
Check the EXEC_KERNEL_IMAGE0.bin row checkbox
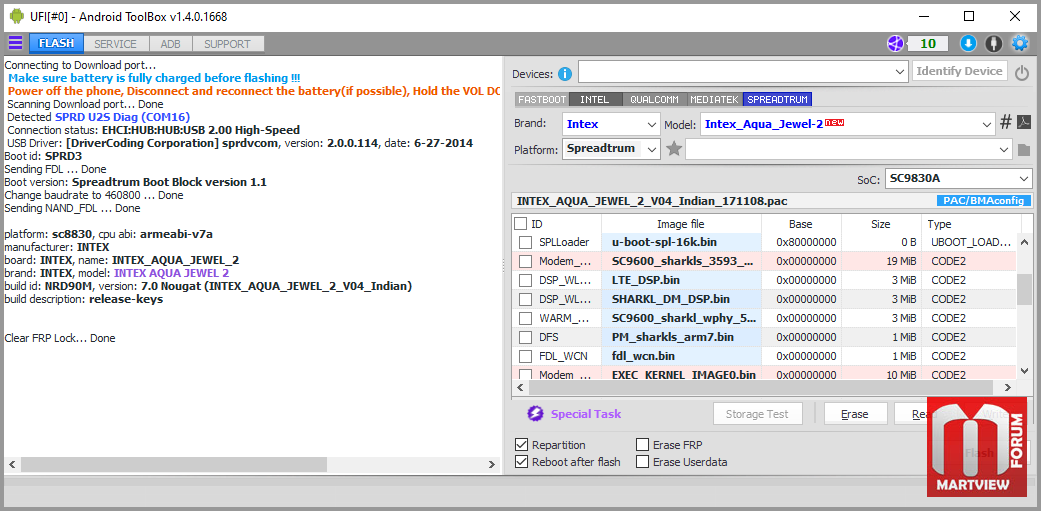click(x=525, y=374)
